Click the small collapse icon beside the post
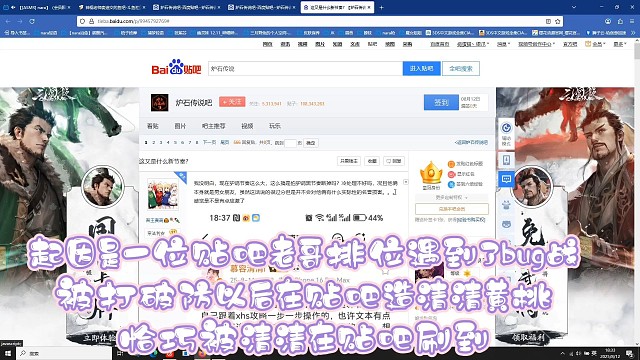 (x=405, y=182)
